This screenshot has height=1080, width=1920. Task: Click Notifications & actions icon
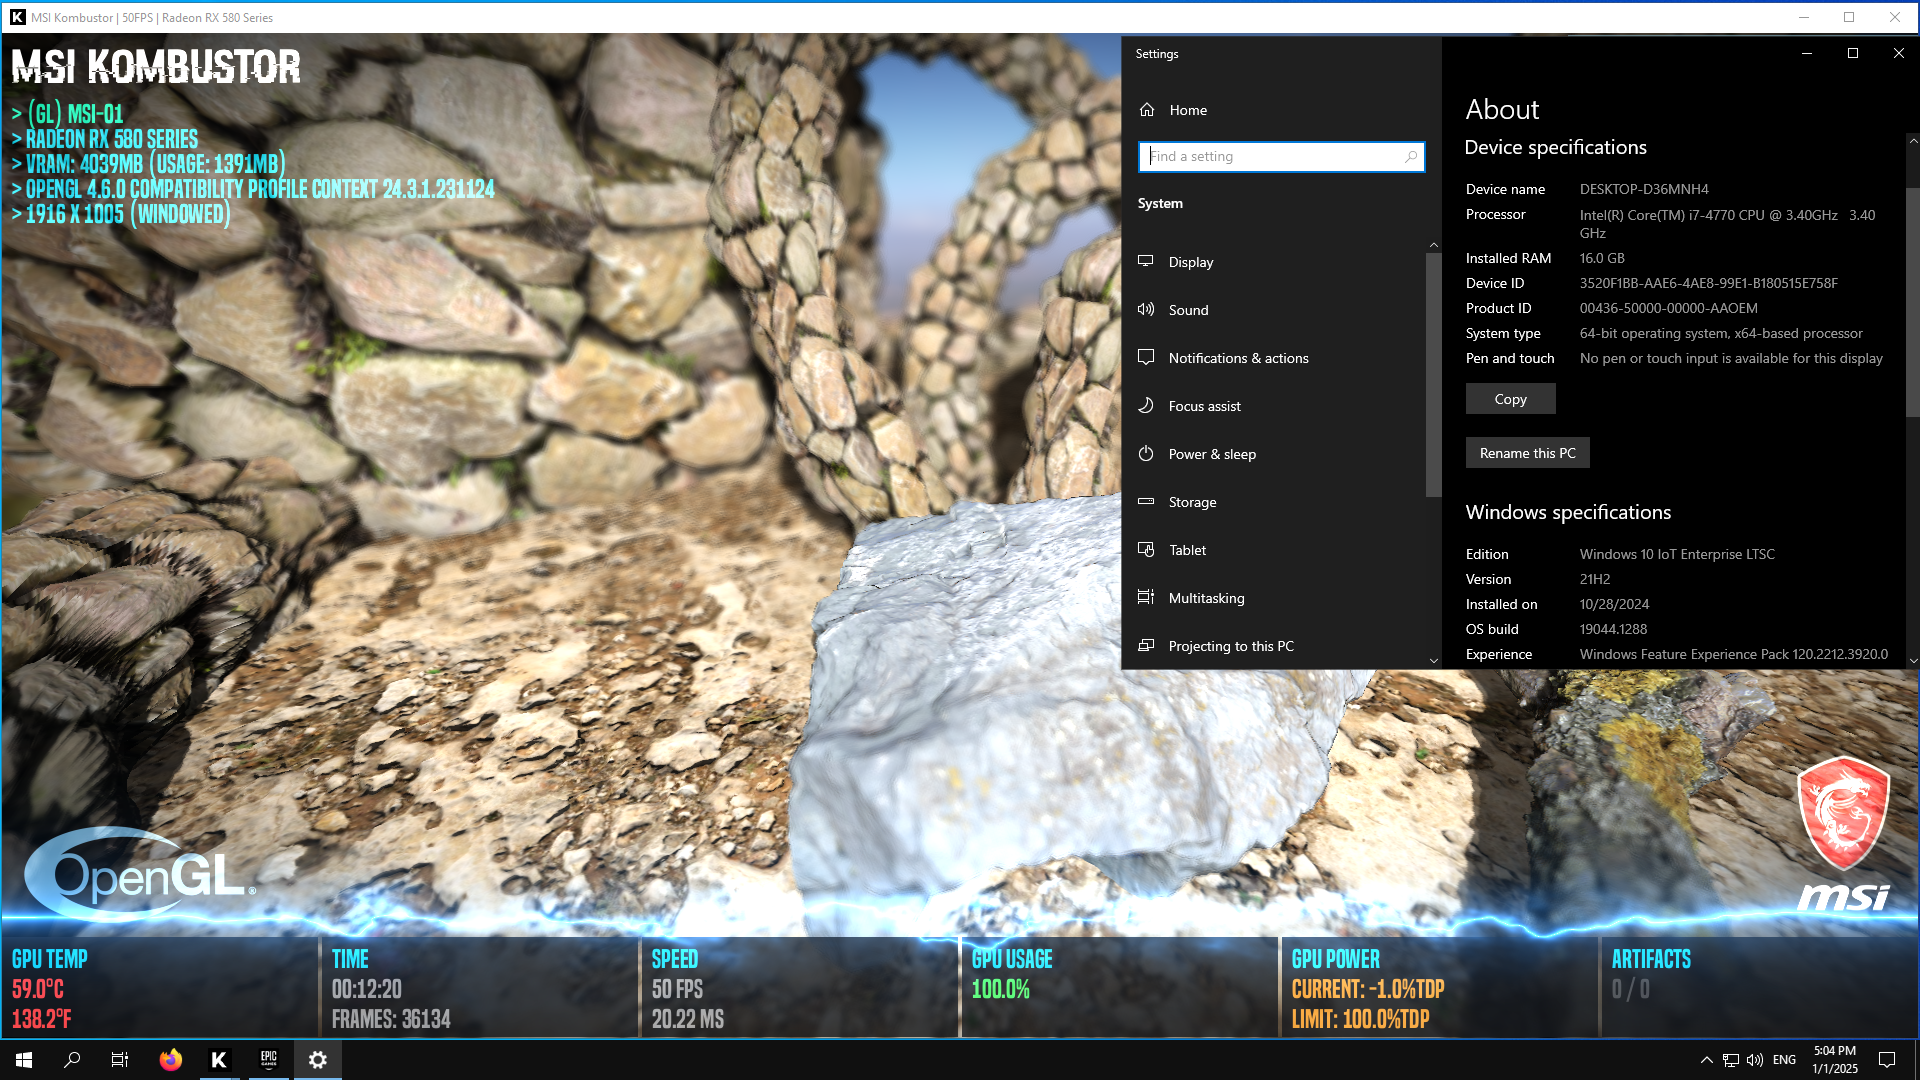1146,357
